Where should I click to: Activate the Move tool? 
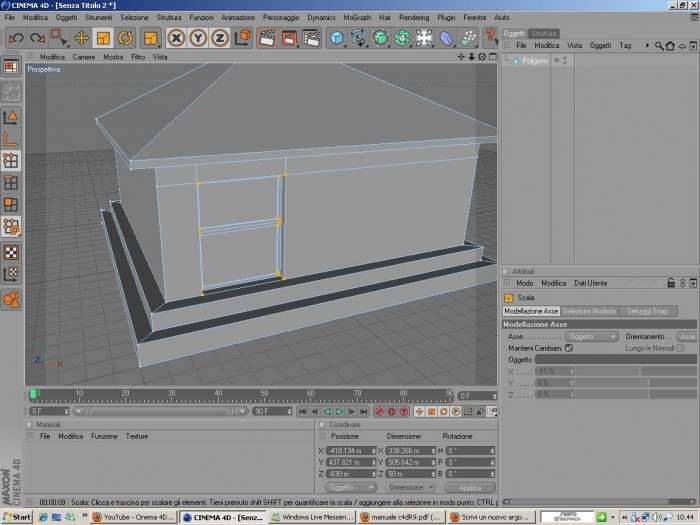[81, 38]
